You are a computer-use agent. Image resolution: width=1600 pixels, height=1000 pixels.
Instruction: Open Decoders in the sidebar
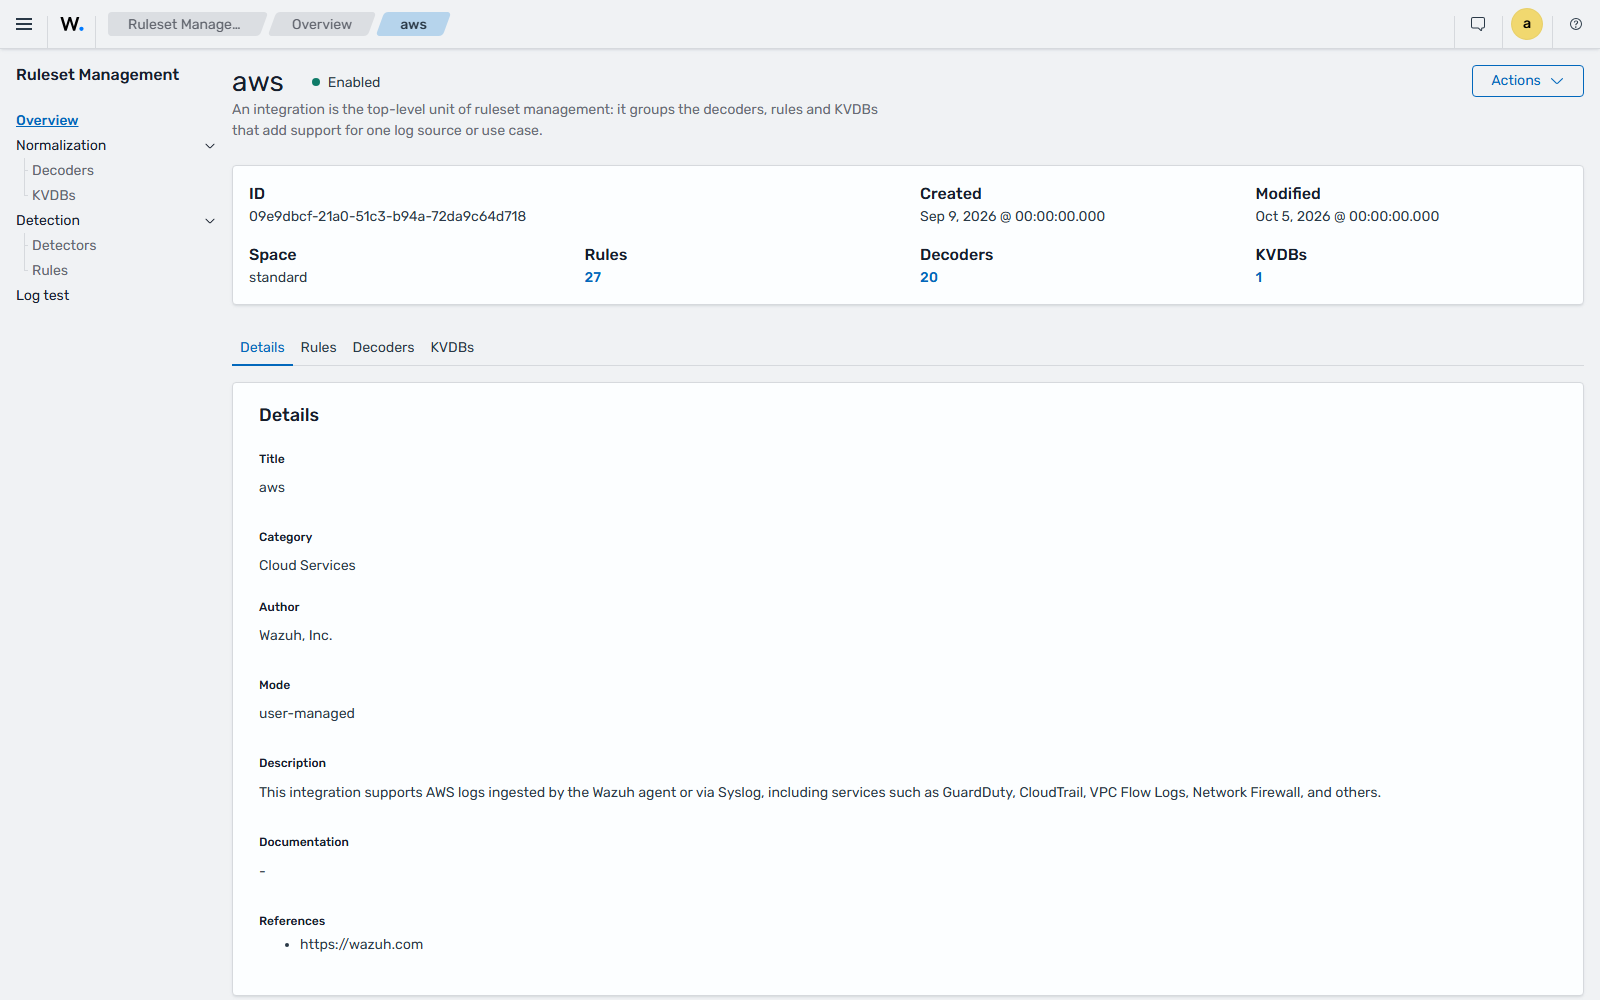click(x=63, y=170)
